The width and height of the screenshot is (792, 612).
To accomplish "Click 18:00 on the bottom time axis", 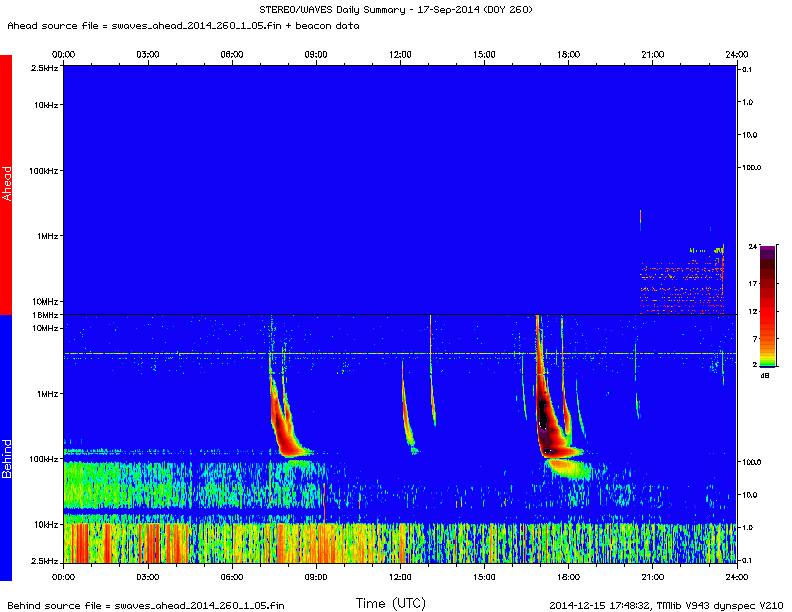I will point(569,577).
